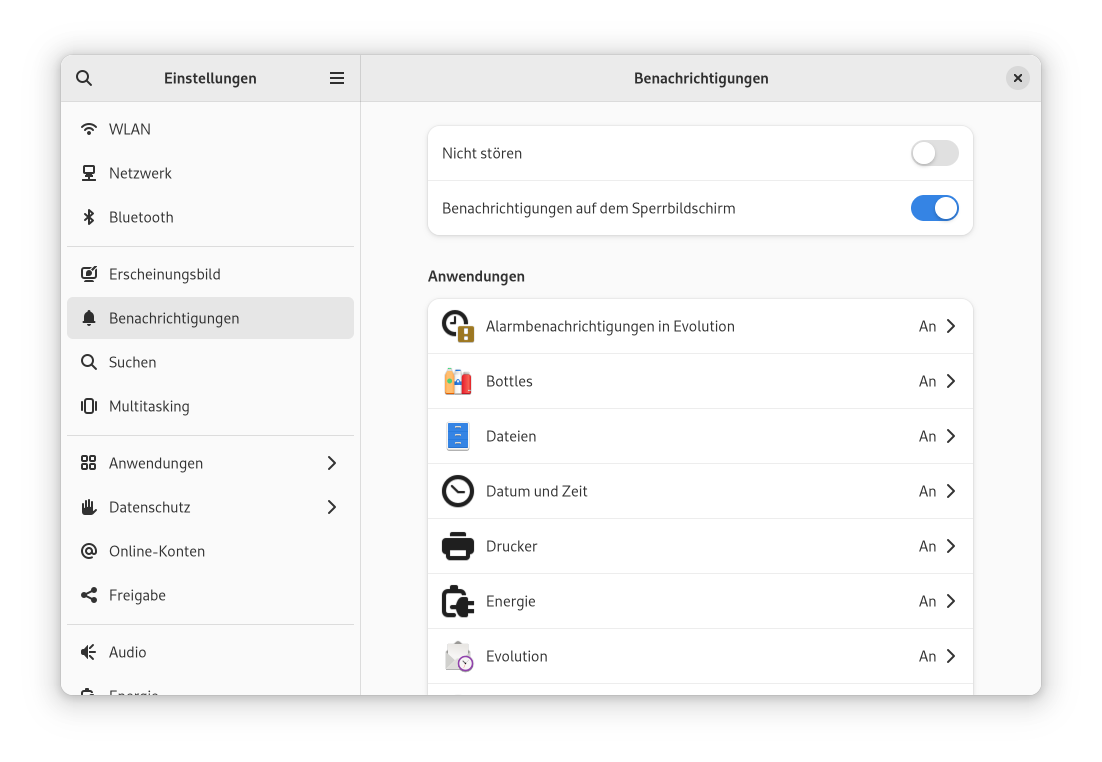Disable notifications on the Sperrbildschirm toggle
Viewport: 1102px width, 762px height.
click(x=934, y=208)
